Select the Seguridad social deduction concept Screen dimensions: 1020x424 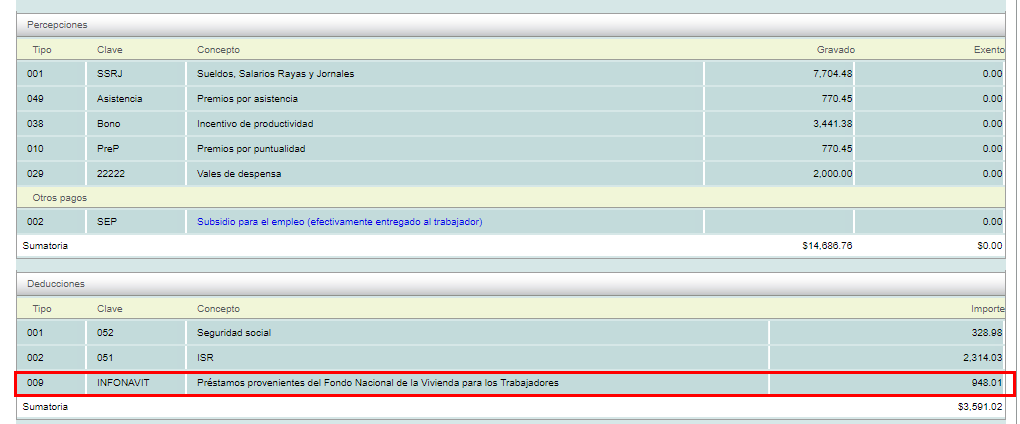(234, 333)
